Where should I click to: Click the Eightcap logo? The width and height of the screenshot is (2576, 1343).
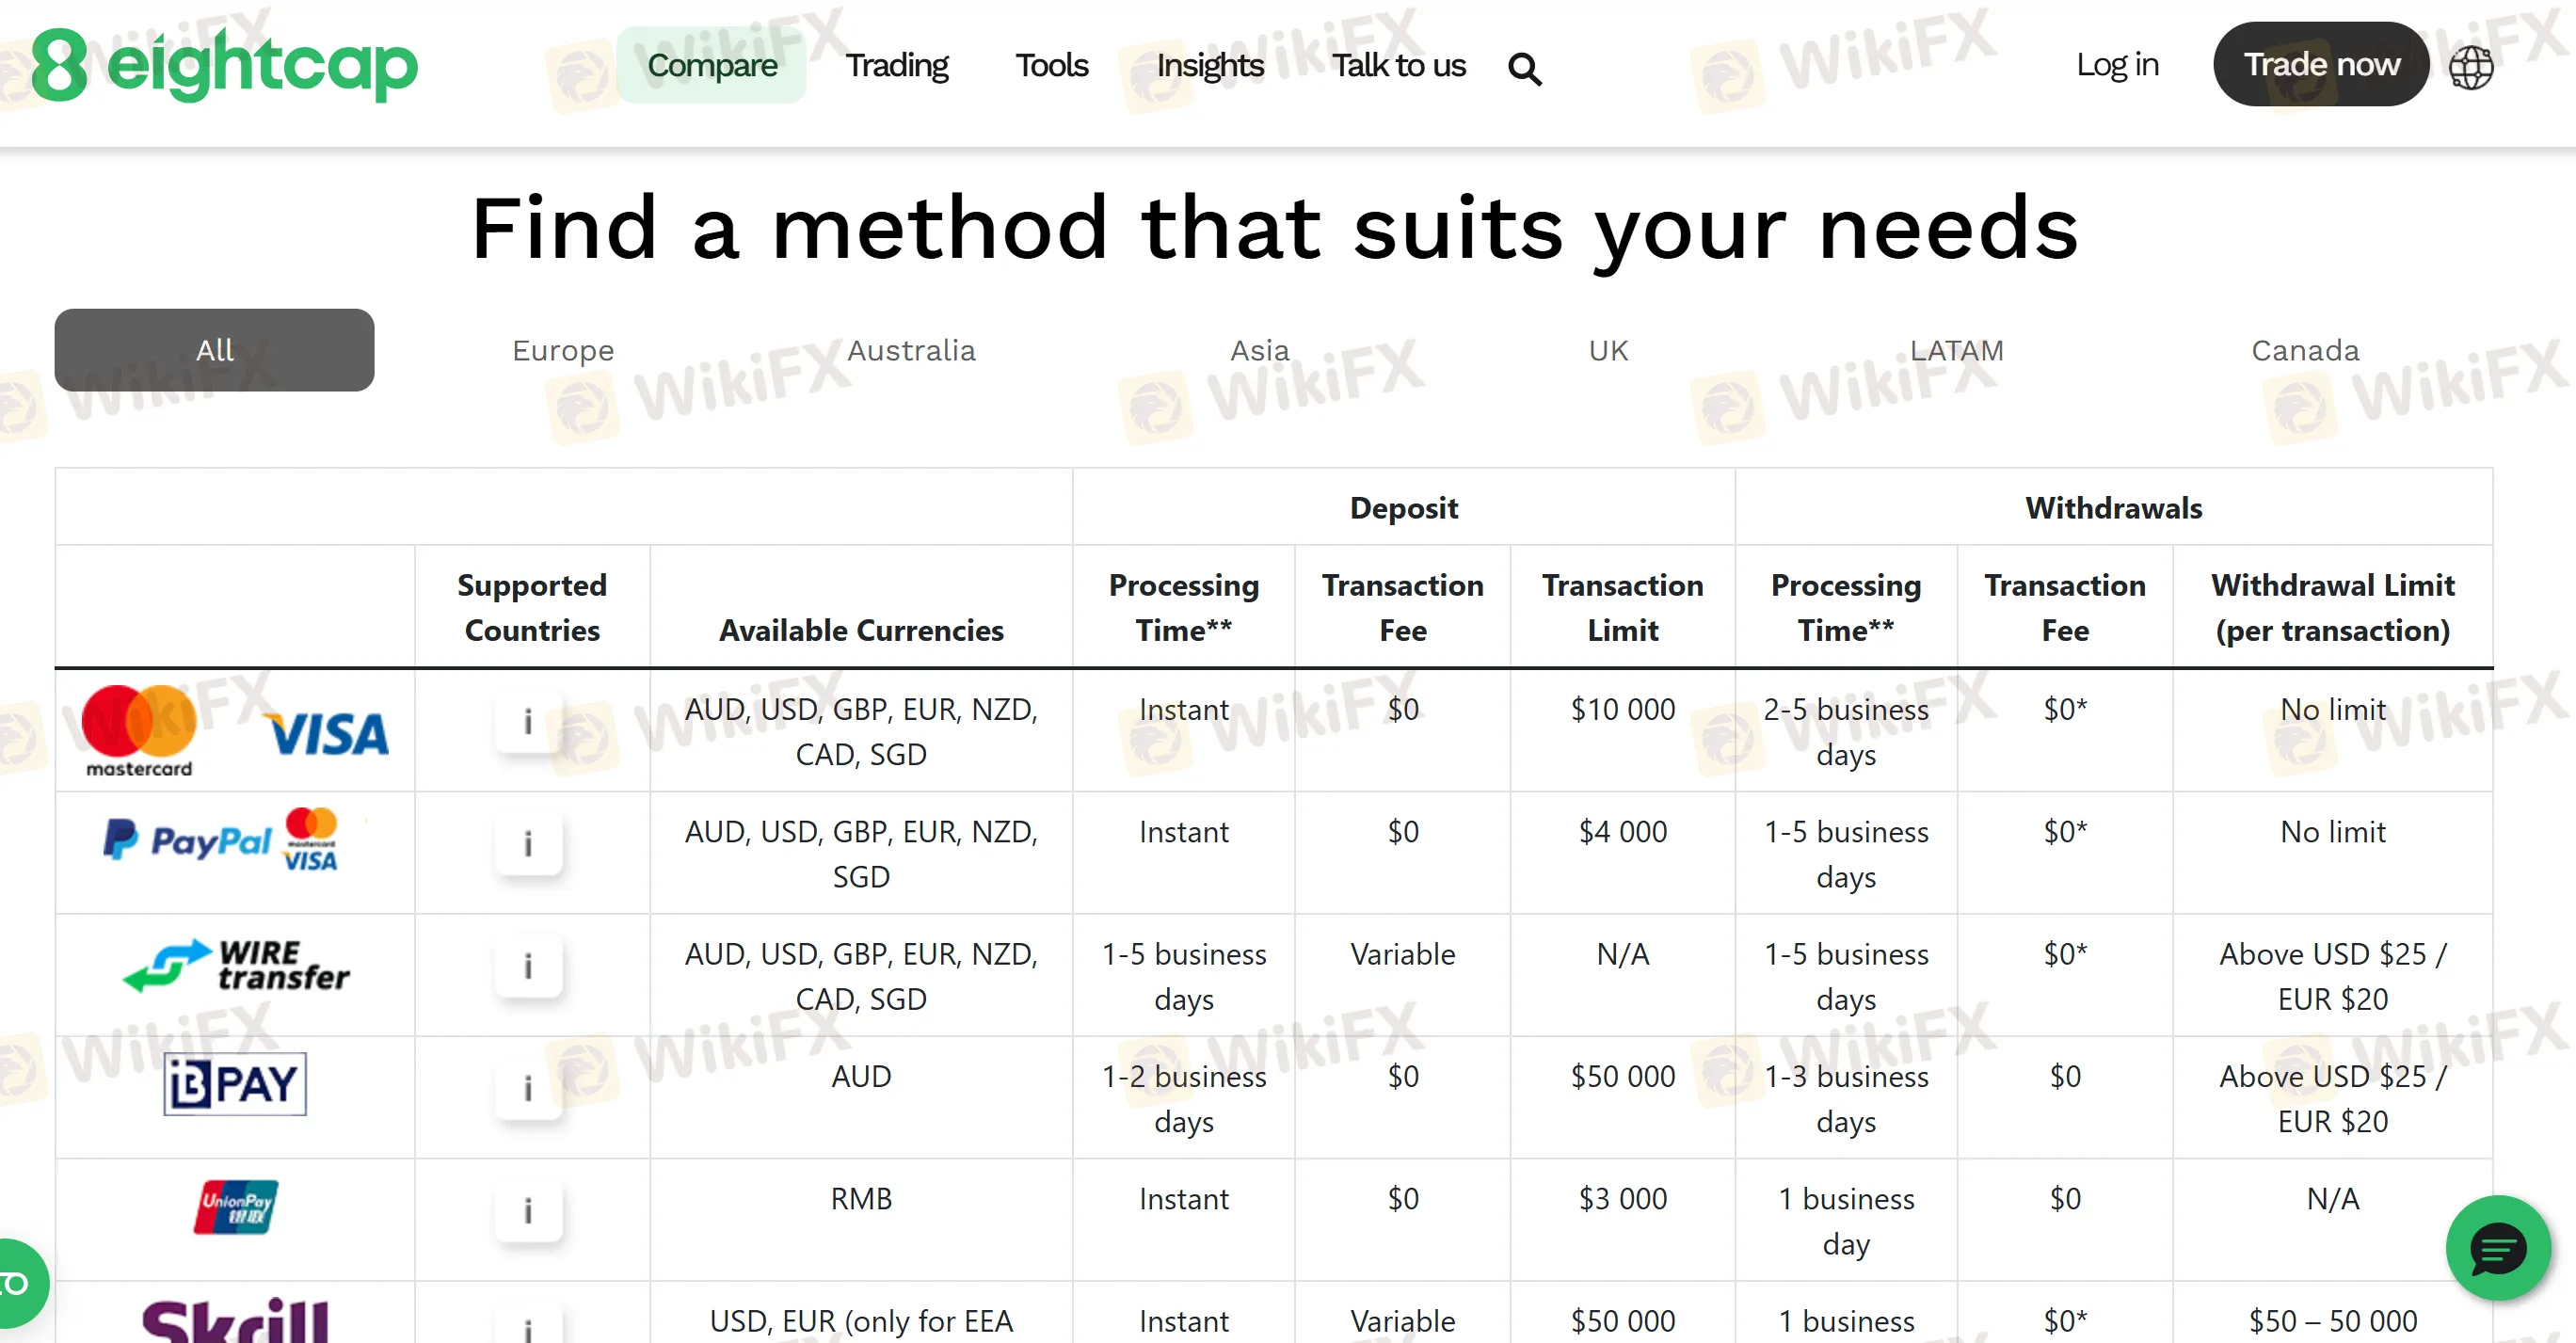coord(225,65)
